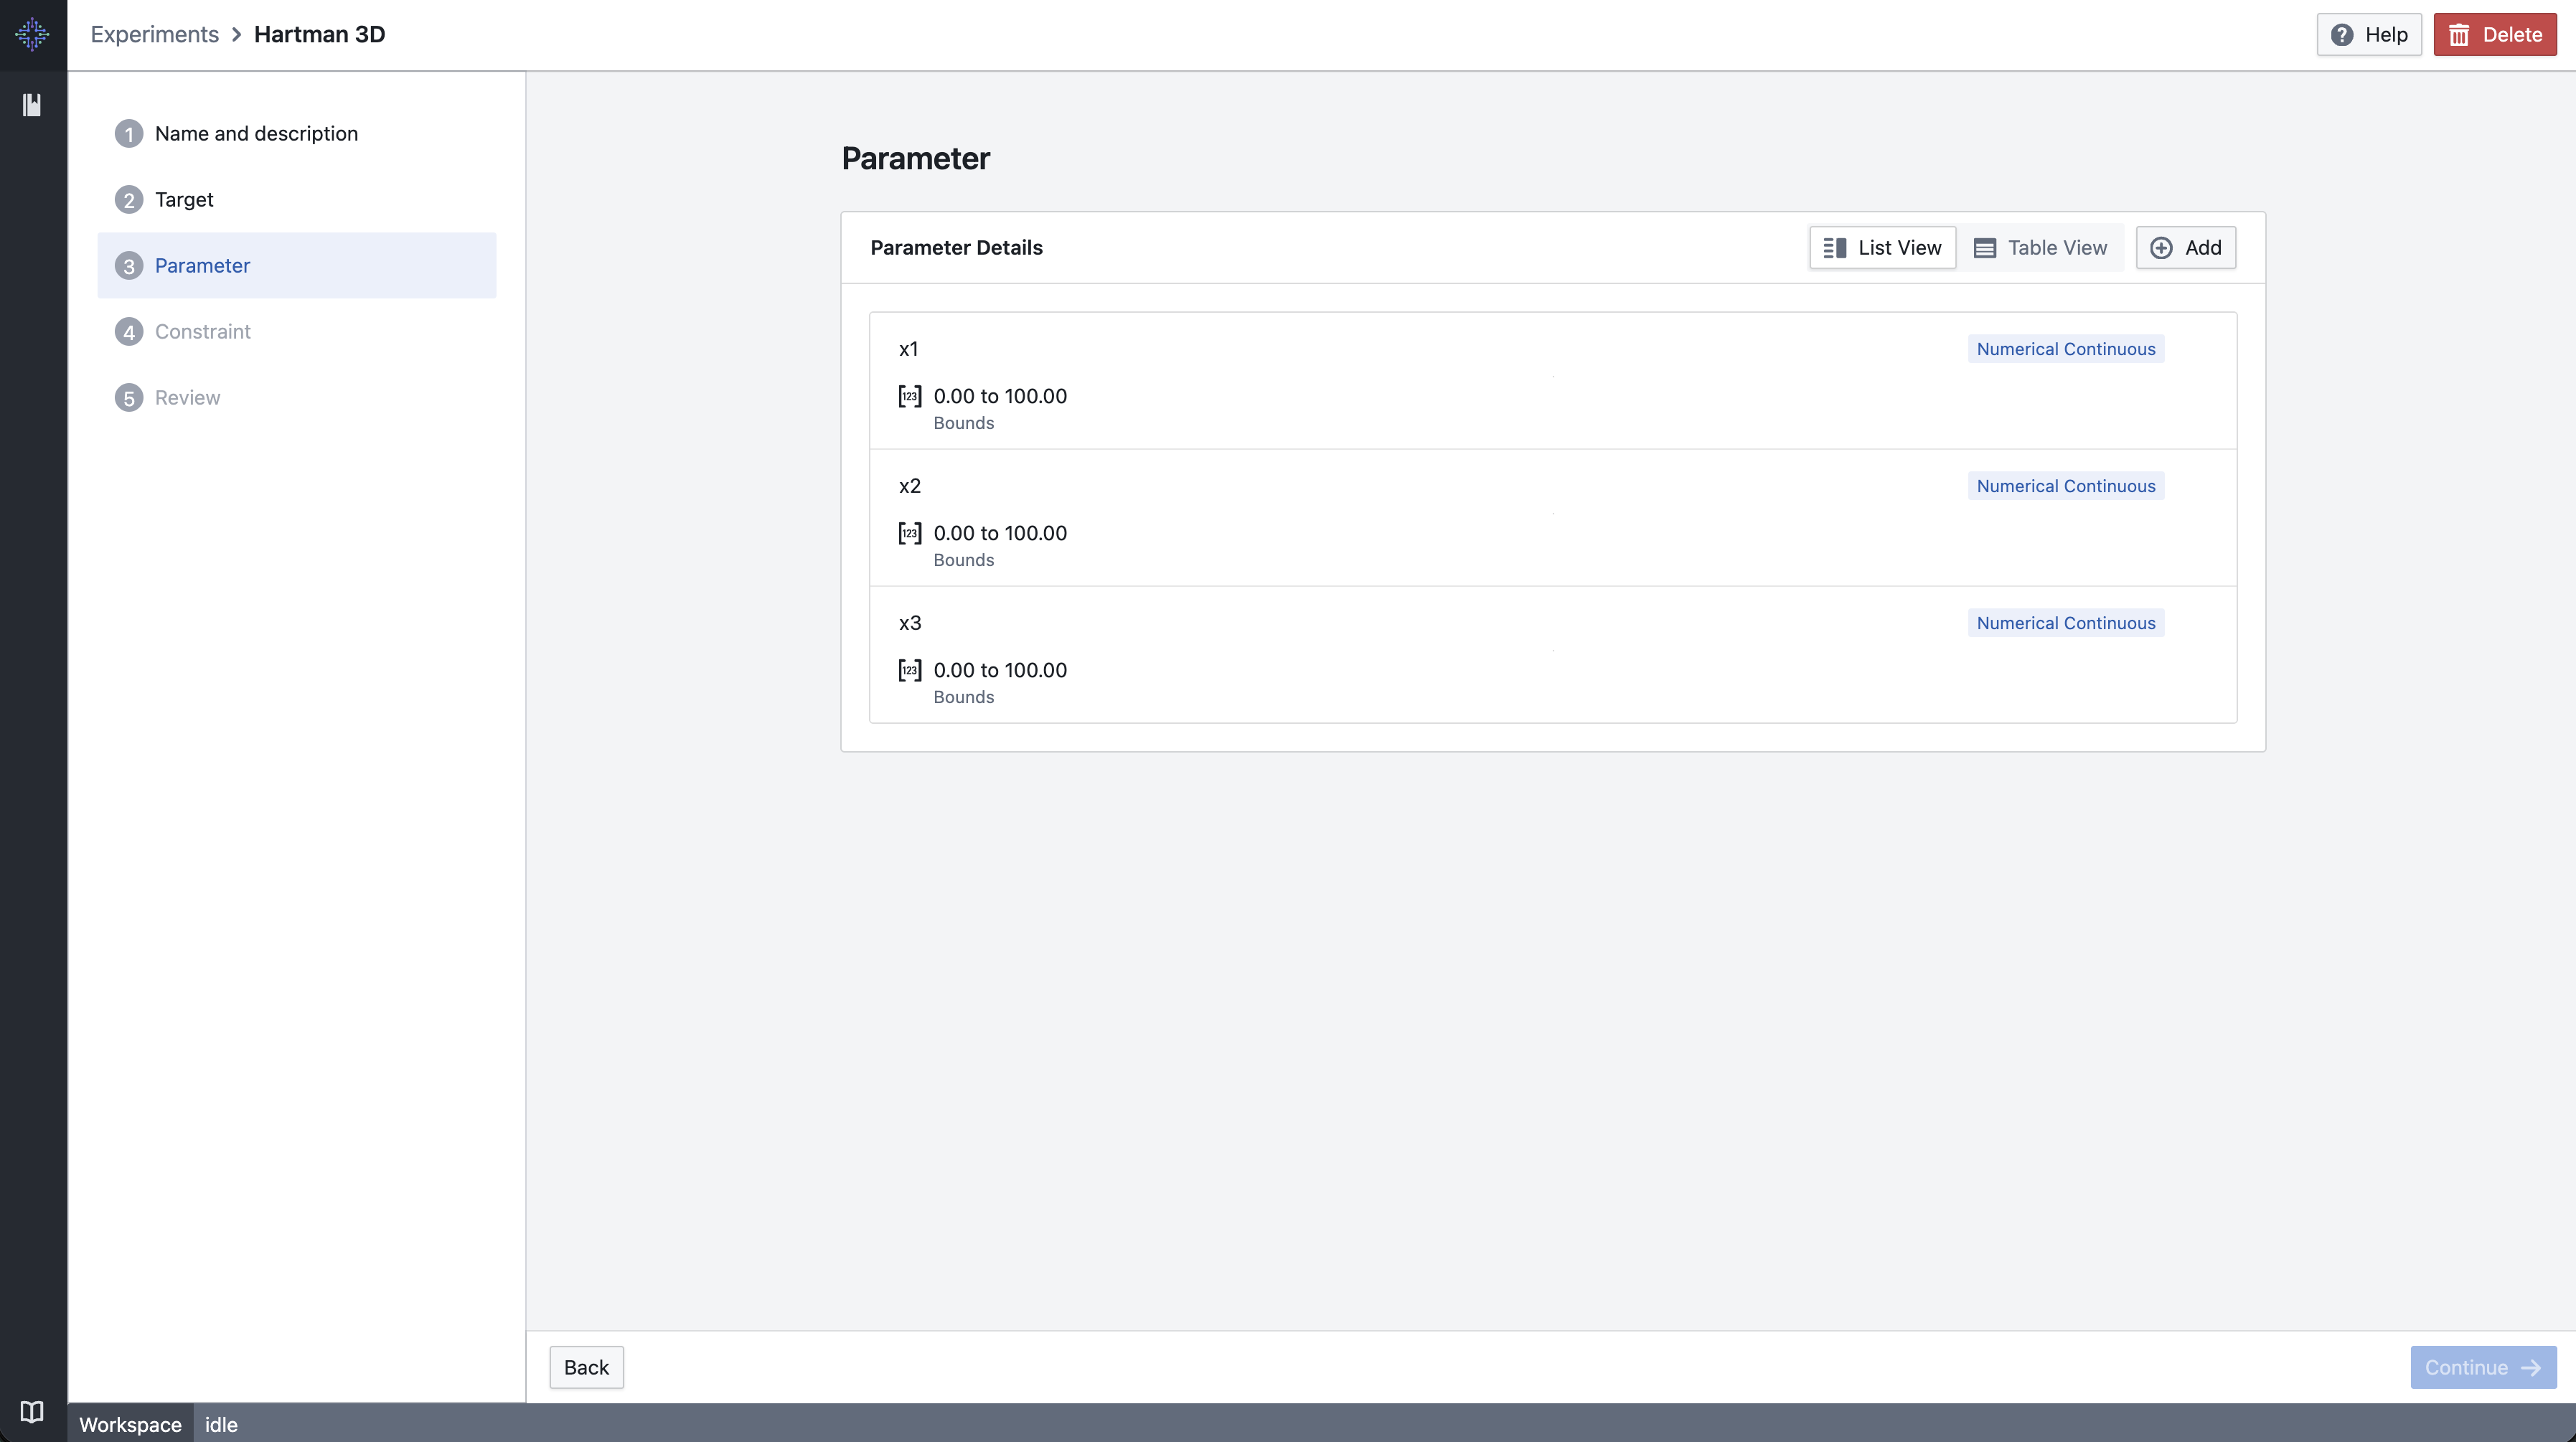The width and height of the screenshot is (2576, 1442).
Task: Expand the x3 parameter entry
Action: (1552, 655)
